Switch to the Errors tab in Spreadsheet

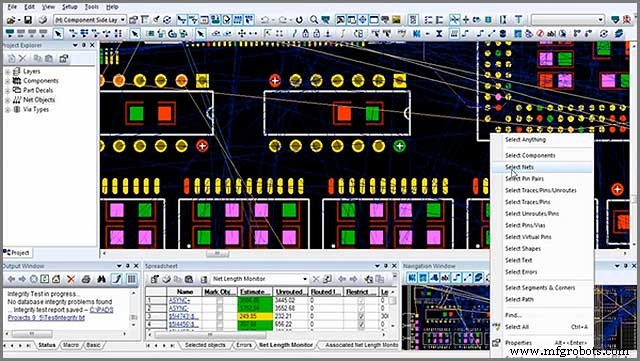tap(244, 345)
